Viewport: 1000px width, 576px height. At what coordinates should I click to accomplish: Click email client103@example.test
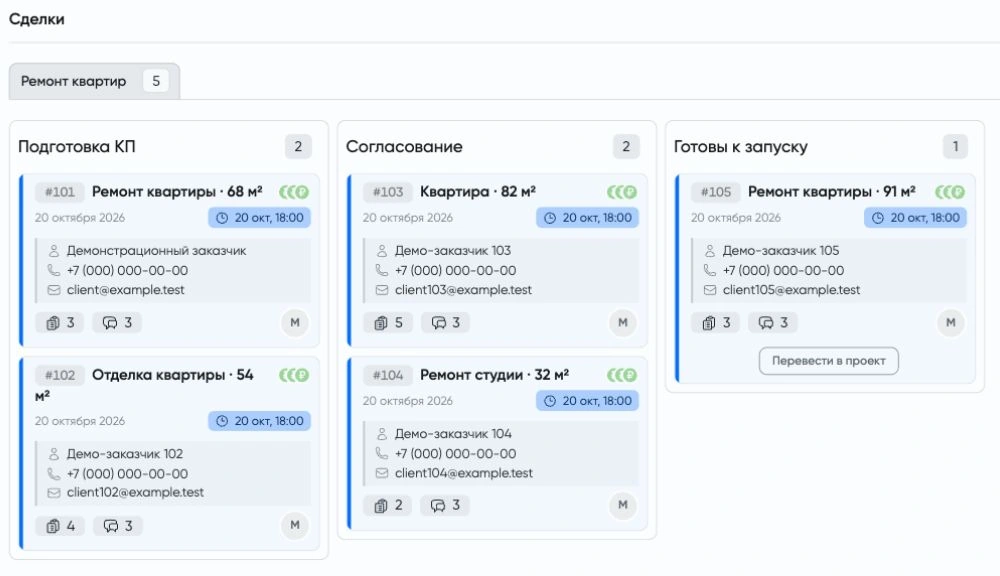[x=463, y=290]
